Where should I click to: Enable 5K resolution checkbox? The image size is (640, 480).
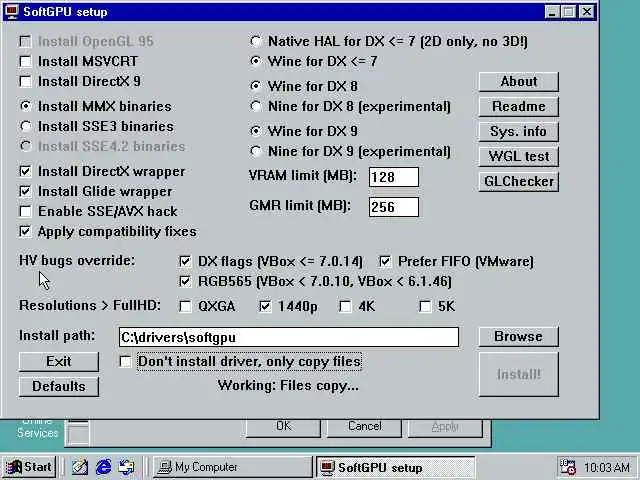[x=425, y=306]
